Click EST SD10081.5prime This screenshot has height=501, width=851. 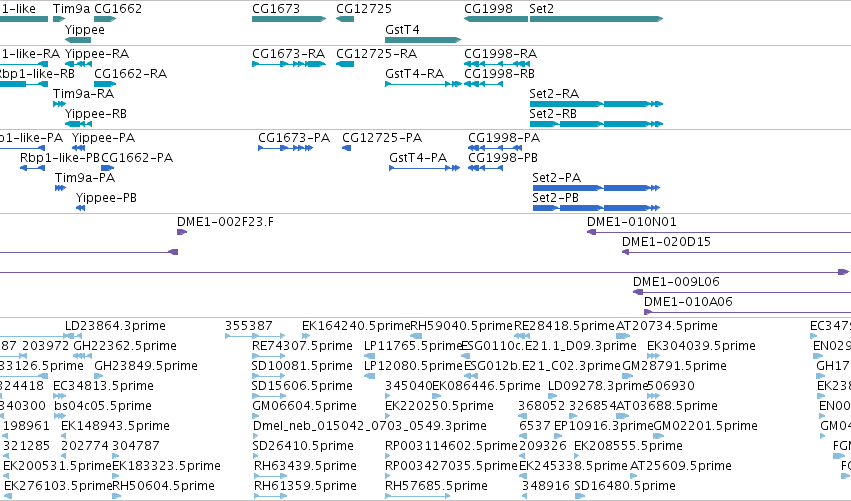click(268, 377)
